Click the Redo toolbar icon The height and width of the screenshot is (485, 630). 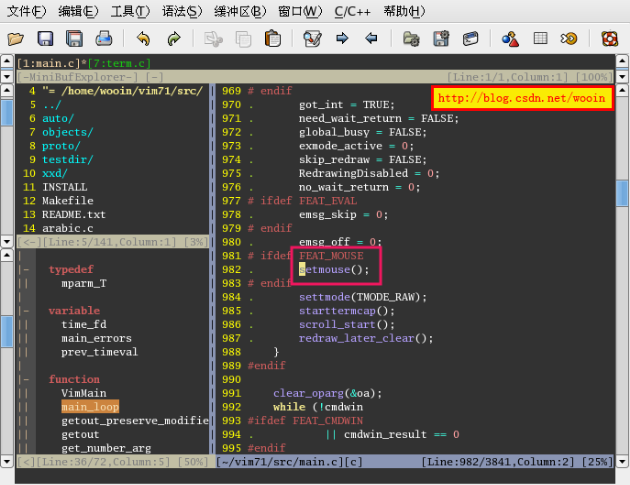coord(174,39)
